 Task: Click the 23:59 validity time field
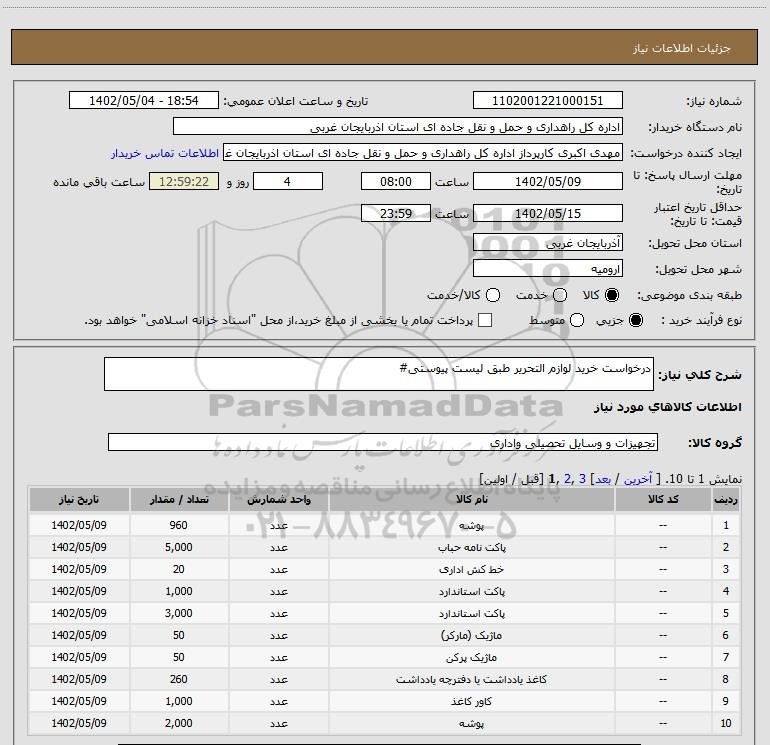click(x=396, y=213)
